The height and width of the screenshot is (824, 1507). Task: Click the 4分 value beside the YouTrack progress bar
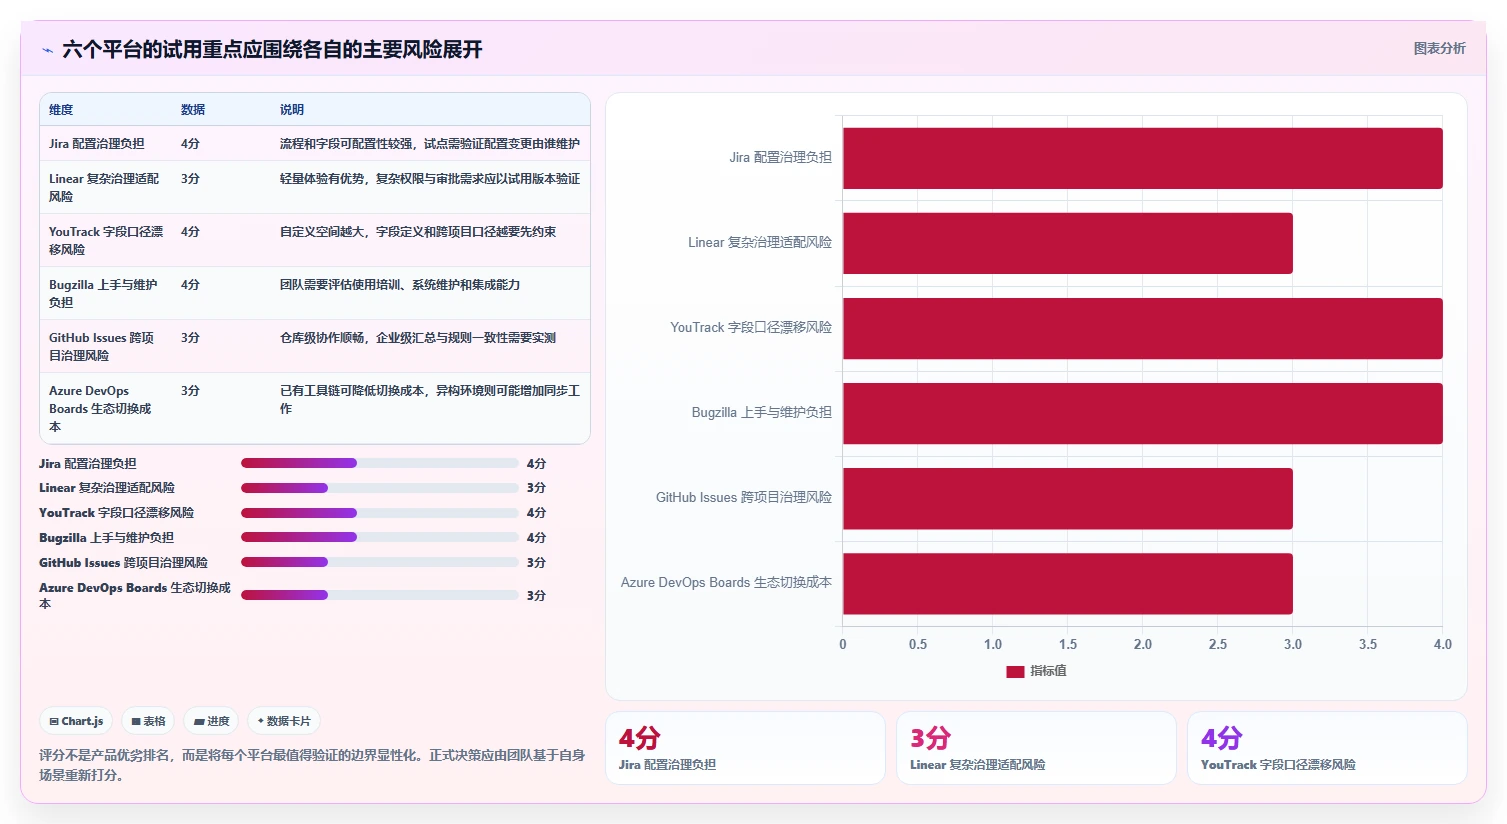point(536,513)
